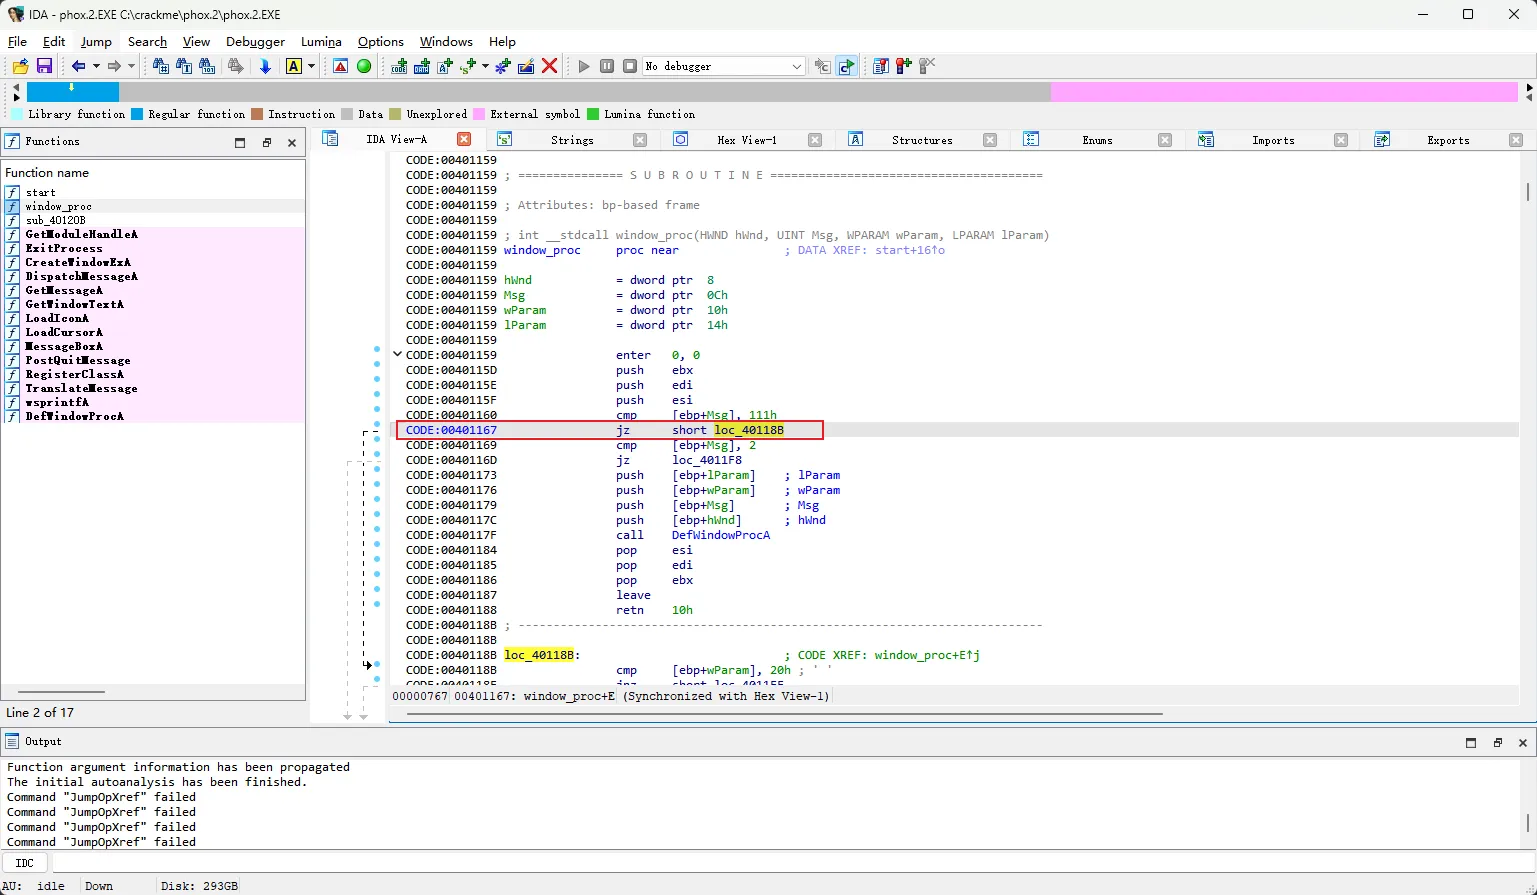Open dropdown next to structure S icon

tap(485, 66)
